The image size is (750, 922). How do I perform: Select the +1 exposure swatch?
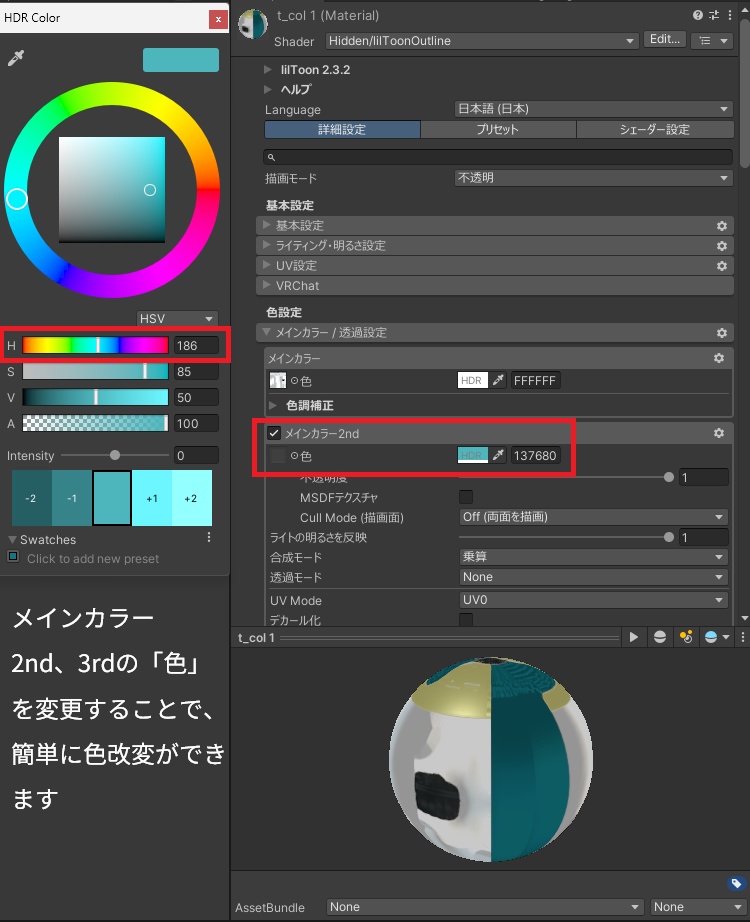pyautogui.click(x=152, y=498)
